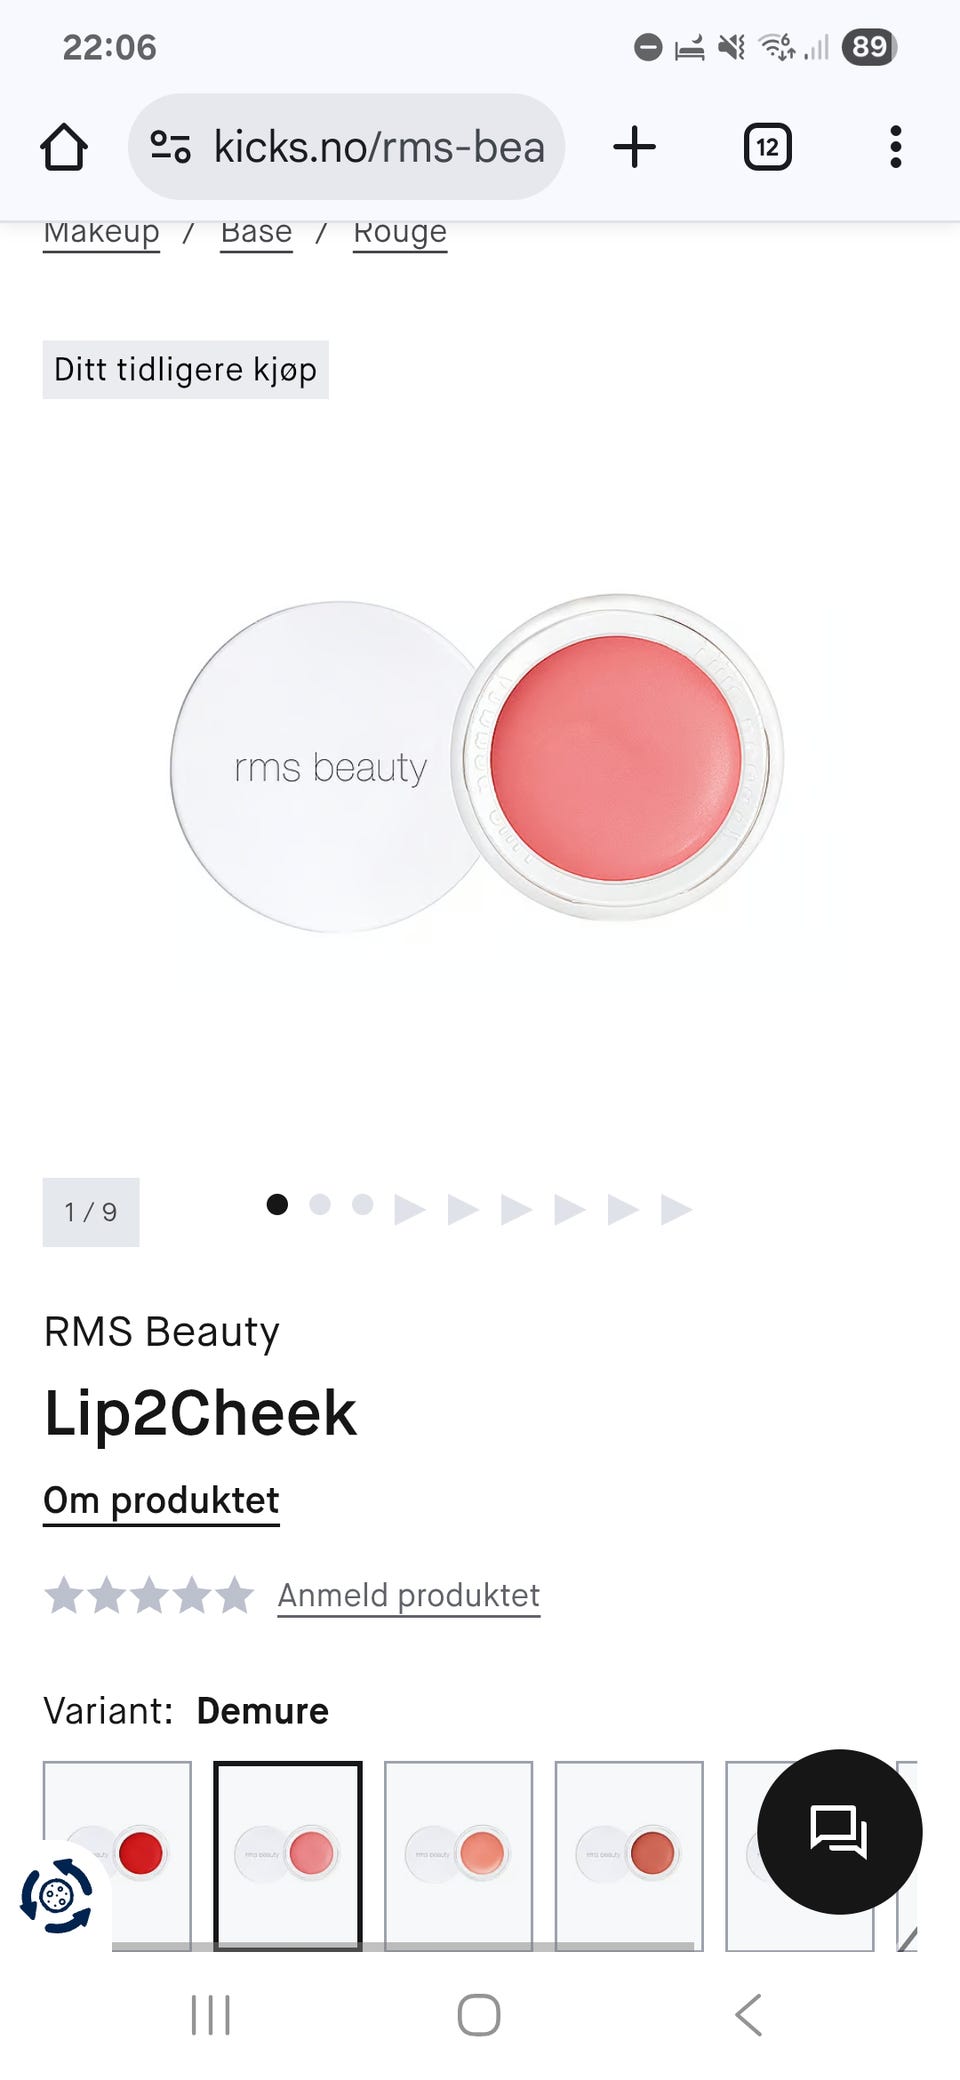This screenshot has height=2080, width=960.
Task: Select the terracotta brown variant swatch
Action: click(629, 1855)
